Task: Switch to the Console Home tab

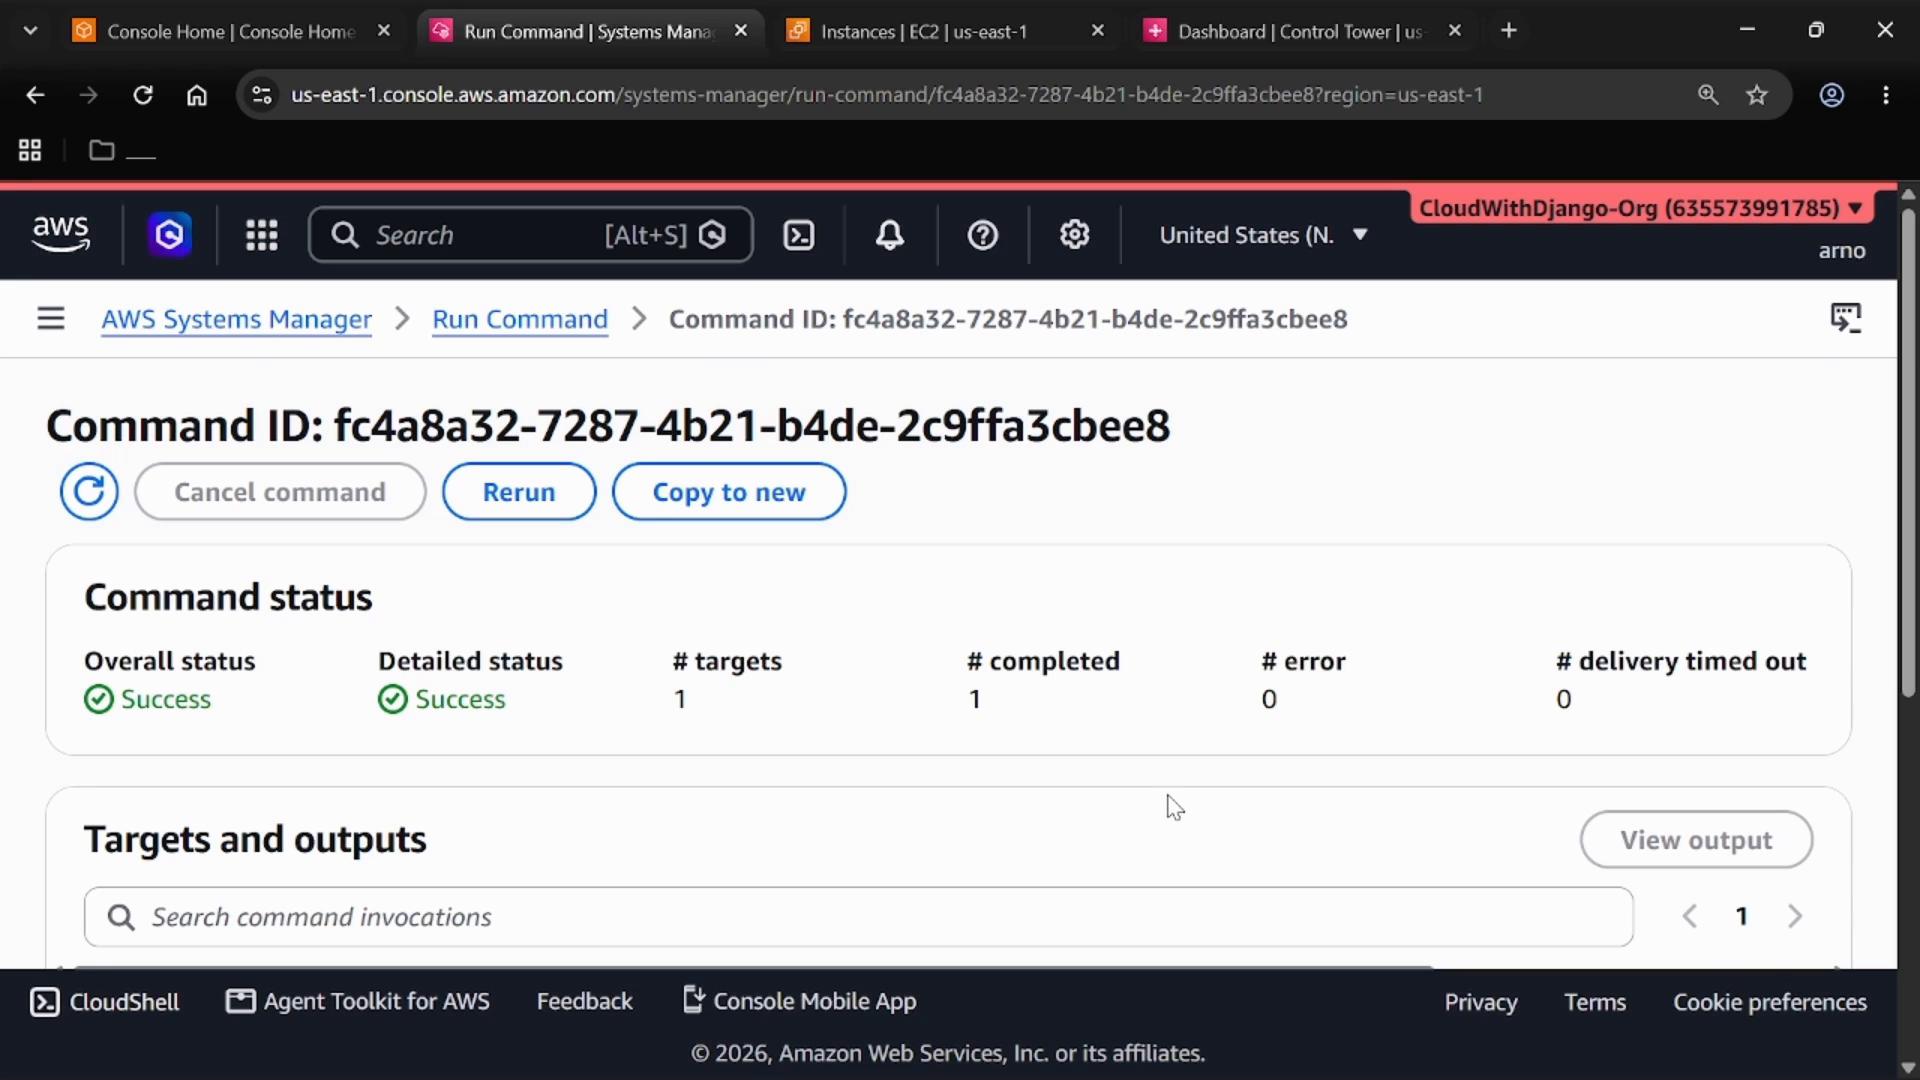Action: [230, 31]
